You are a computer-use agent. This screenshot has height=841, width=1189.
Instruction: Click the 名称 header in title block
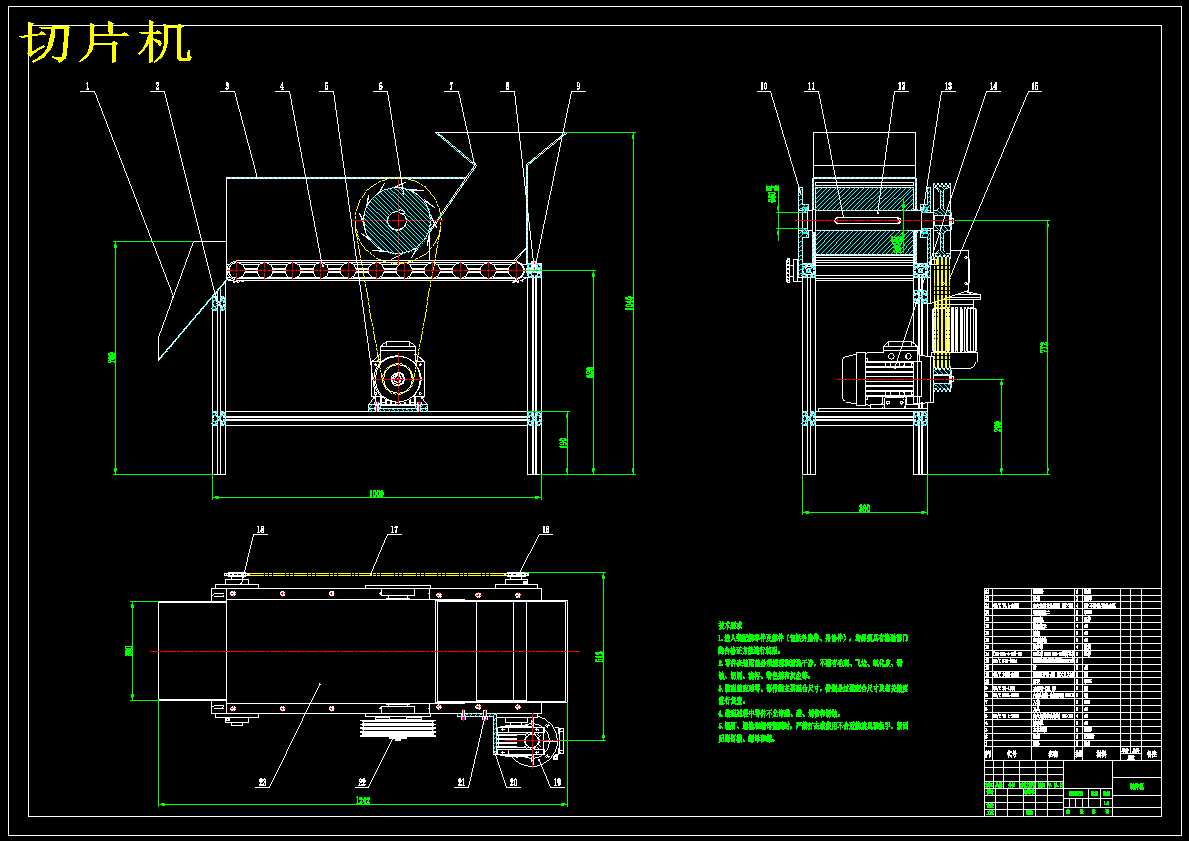[x=1053, y=755]
